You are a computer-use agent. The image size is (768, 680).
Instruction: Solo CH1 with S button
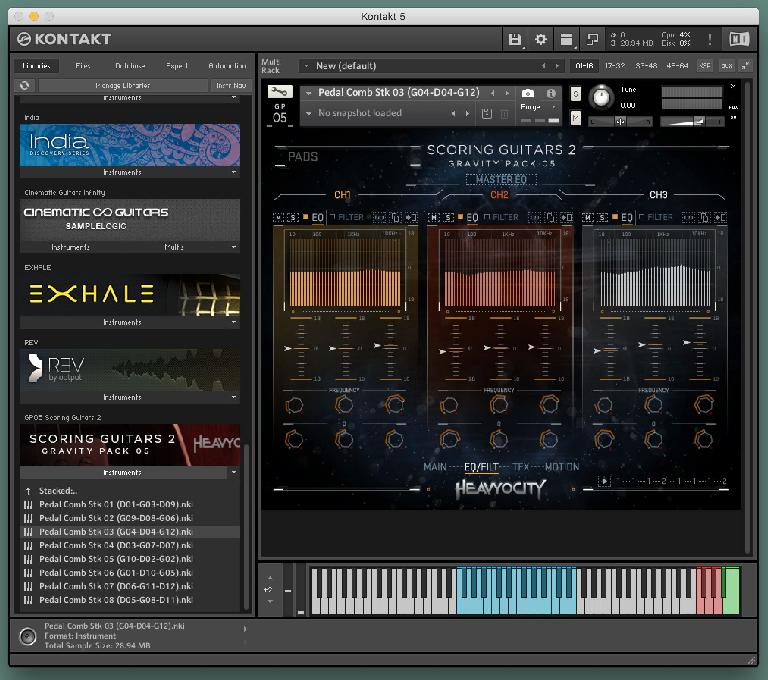pyautogui.click(x=293, y=217)
